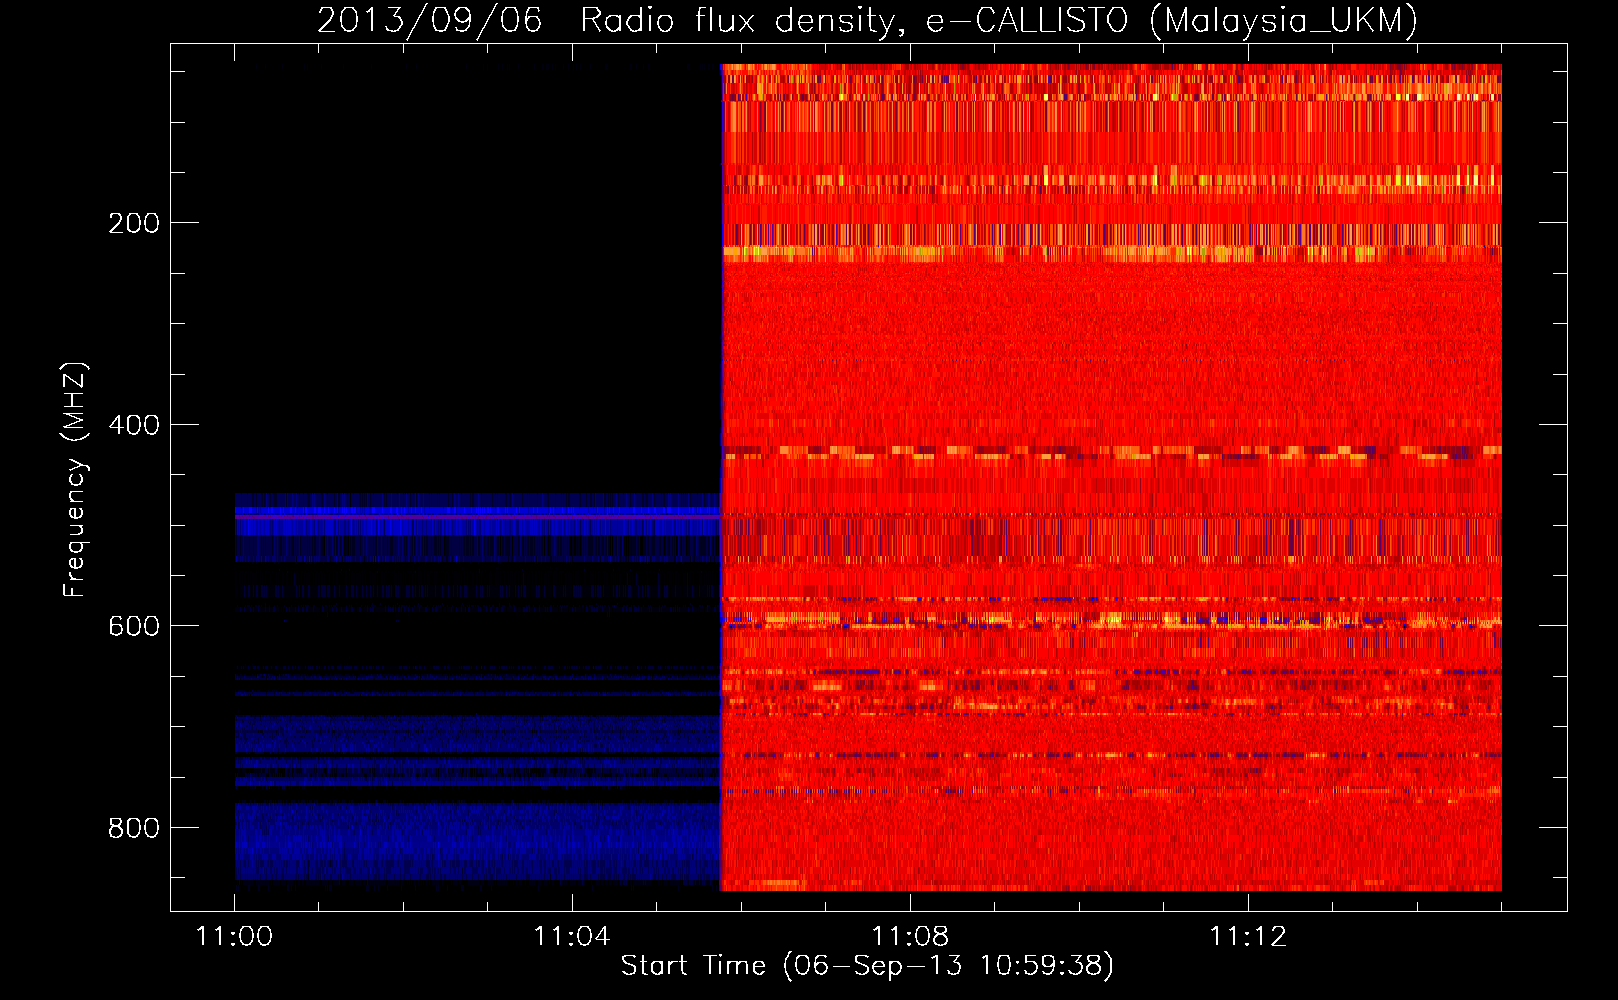Click the 11:08 time tick label
The height and width of the screenshot is (1000, 1618).
pos(910,937)
